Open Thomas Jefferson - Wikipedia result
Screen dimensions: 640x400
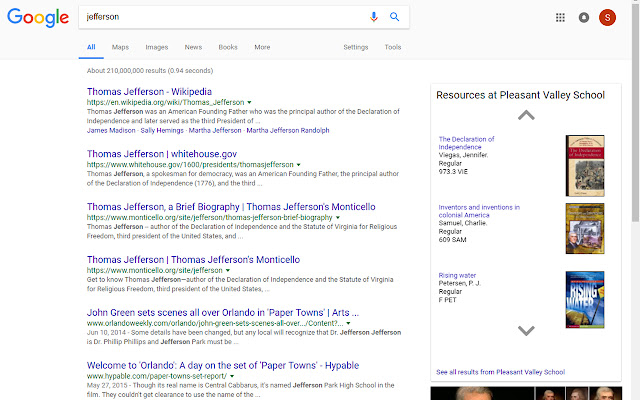tap(149, 92)
